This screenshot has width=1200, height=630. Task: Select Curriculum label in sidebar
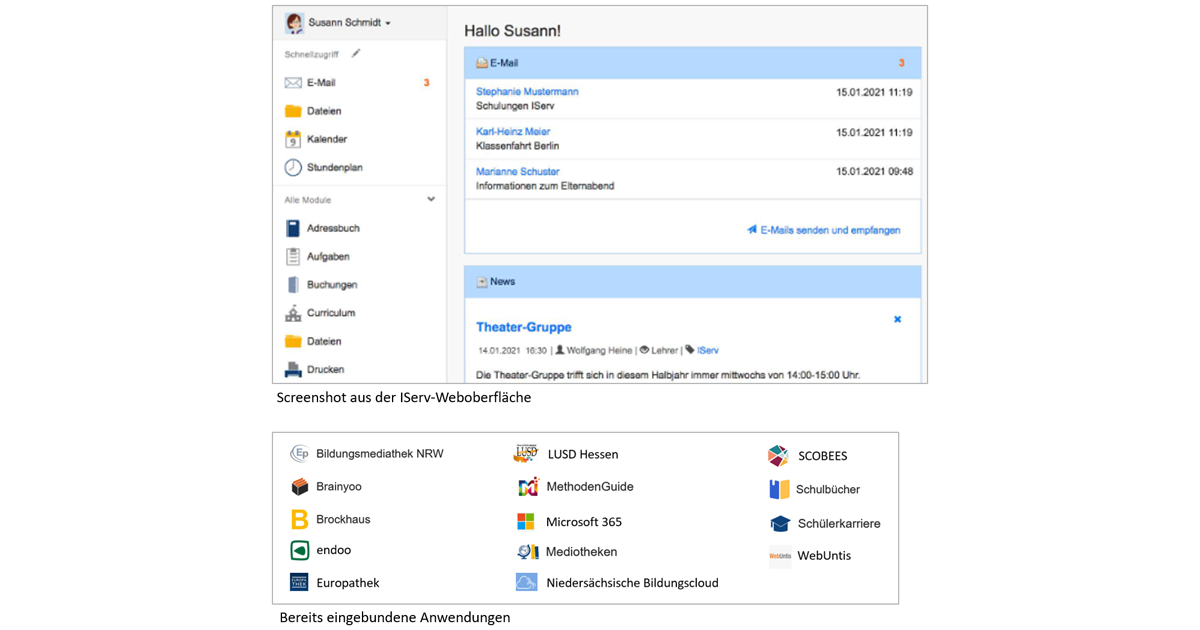coord(331,313)
